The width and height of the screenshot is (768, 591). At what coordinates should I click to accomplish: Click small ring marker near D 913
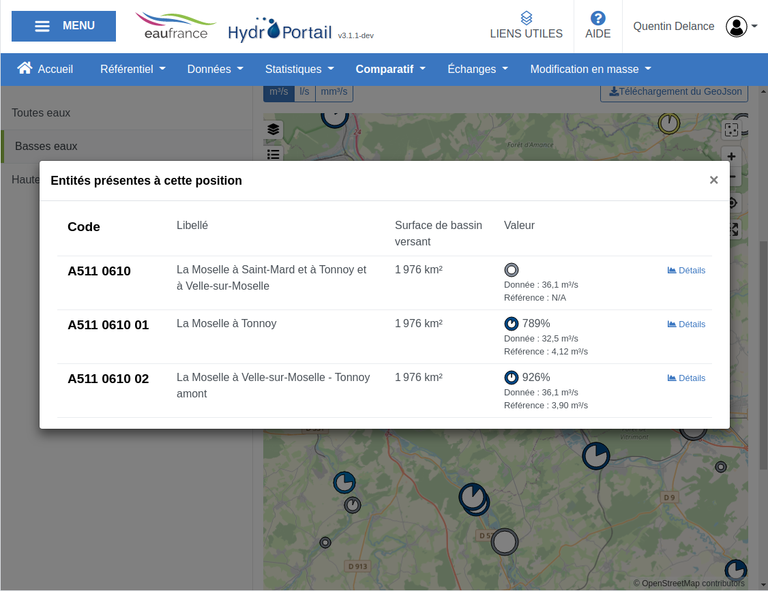325,543
